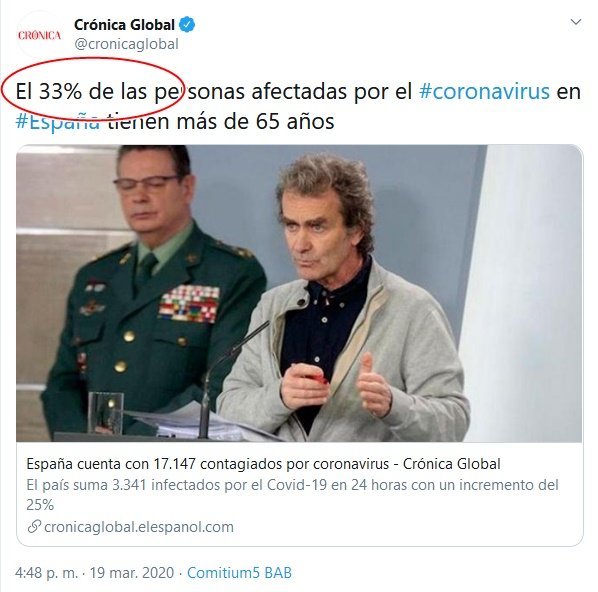Image resolution: width=598 pixels, height=592 pixels.
Task: Open the tweet options chevron menu
Action: tap(575, 22)
